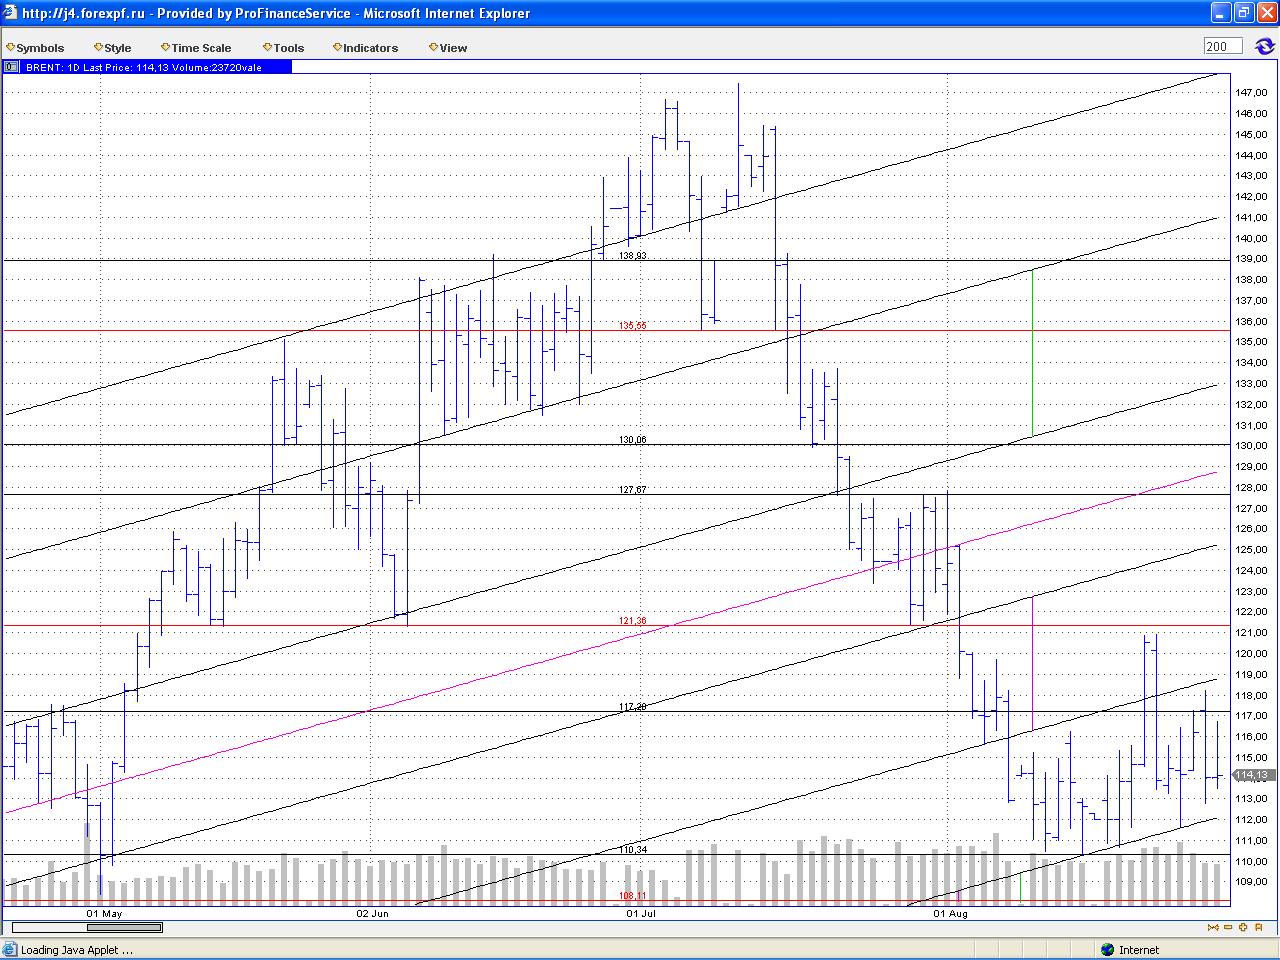Click the 138,93 level label

(632, 256)
